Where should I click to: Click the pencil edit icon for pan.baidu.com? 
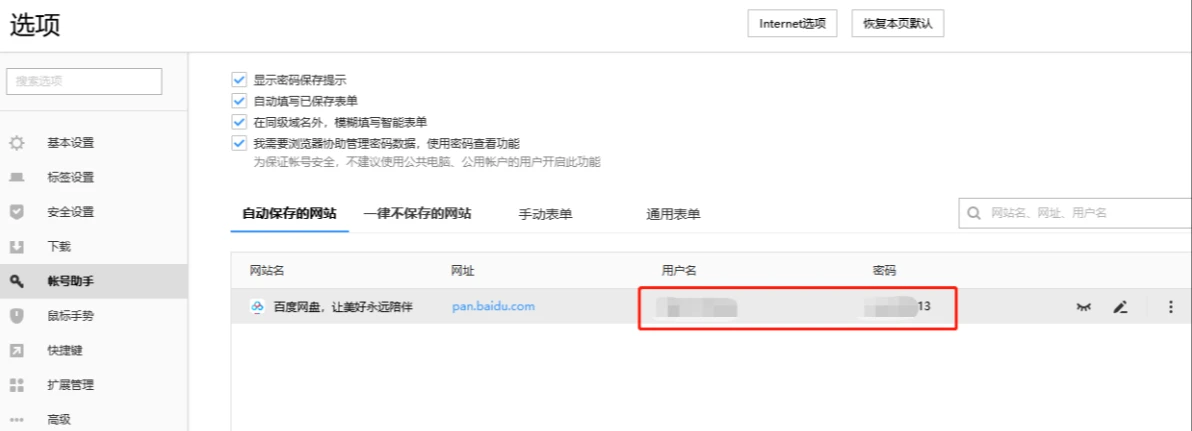tap(1119, 307)
